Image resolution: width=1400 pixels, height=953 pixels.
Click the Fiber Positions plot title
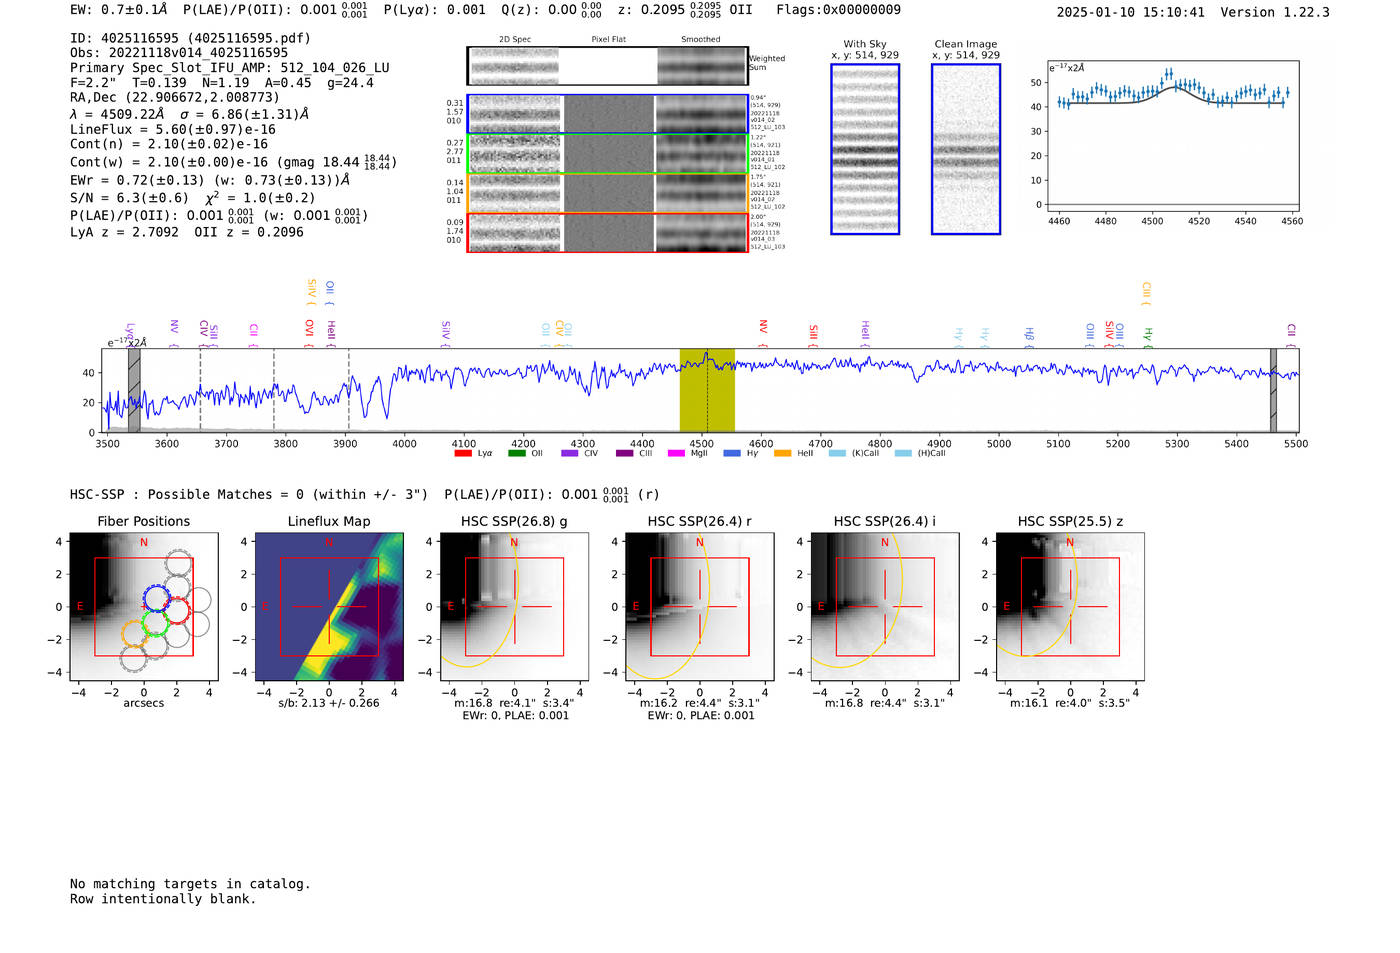coord(144,521)
